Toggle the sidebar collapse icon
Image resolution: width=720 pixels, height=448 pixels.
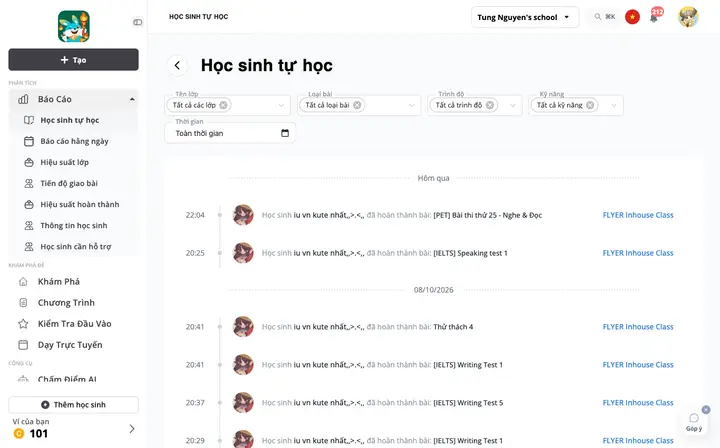click(x=137, y=22)
